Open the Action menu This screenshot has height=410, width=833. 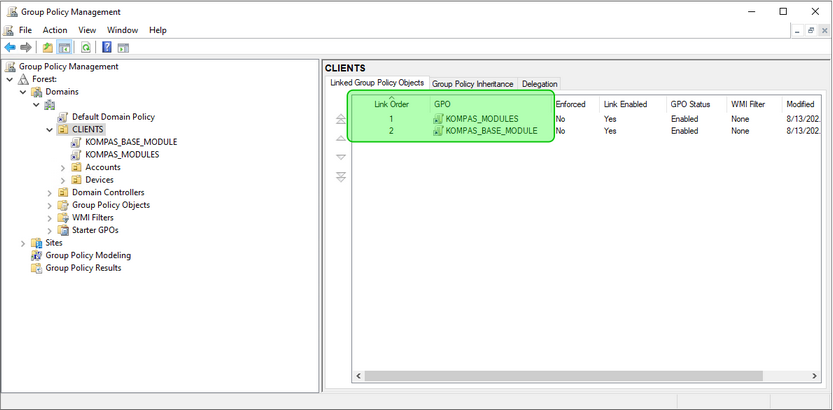(x=55, y=30)
